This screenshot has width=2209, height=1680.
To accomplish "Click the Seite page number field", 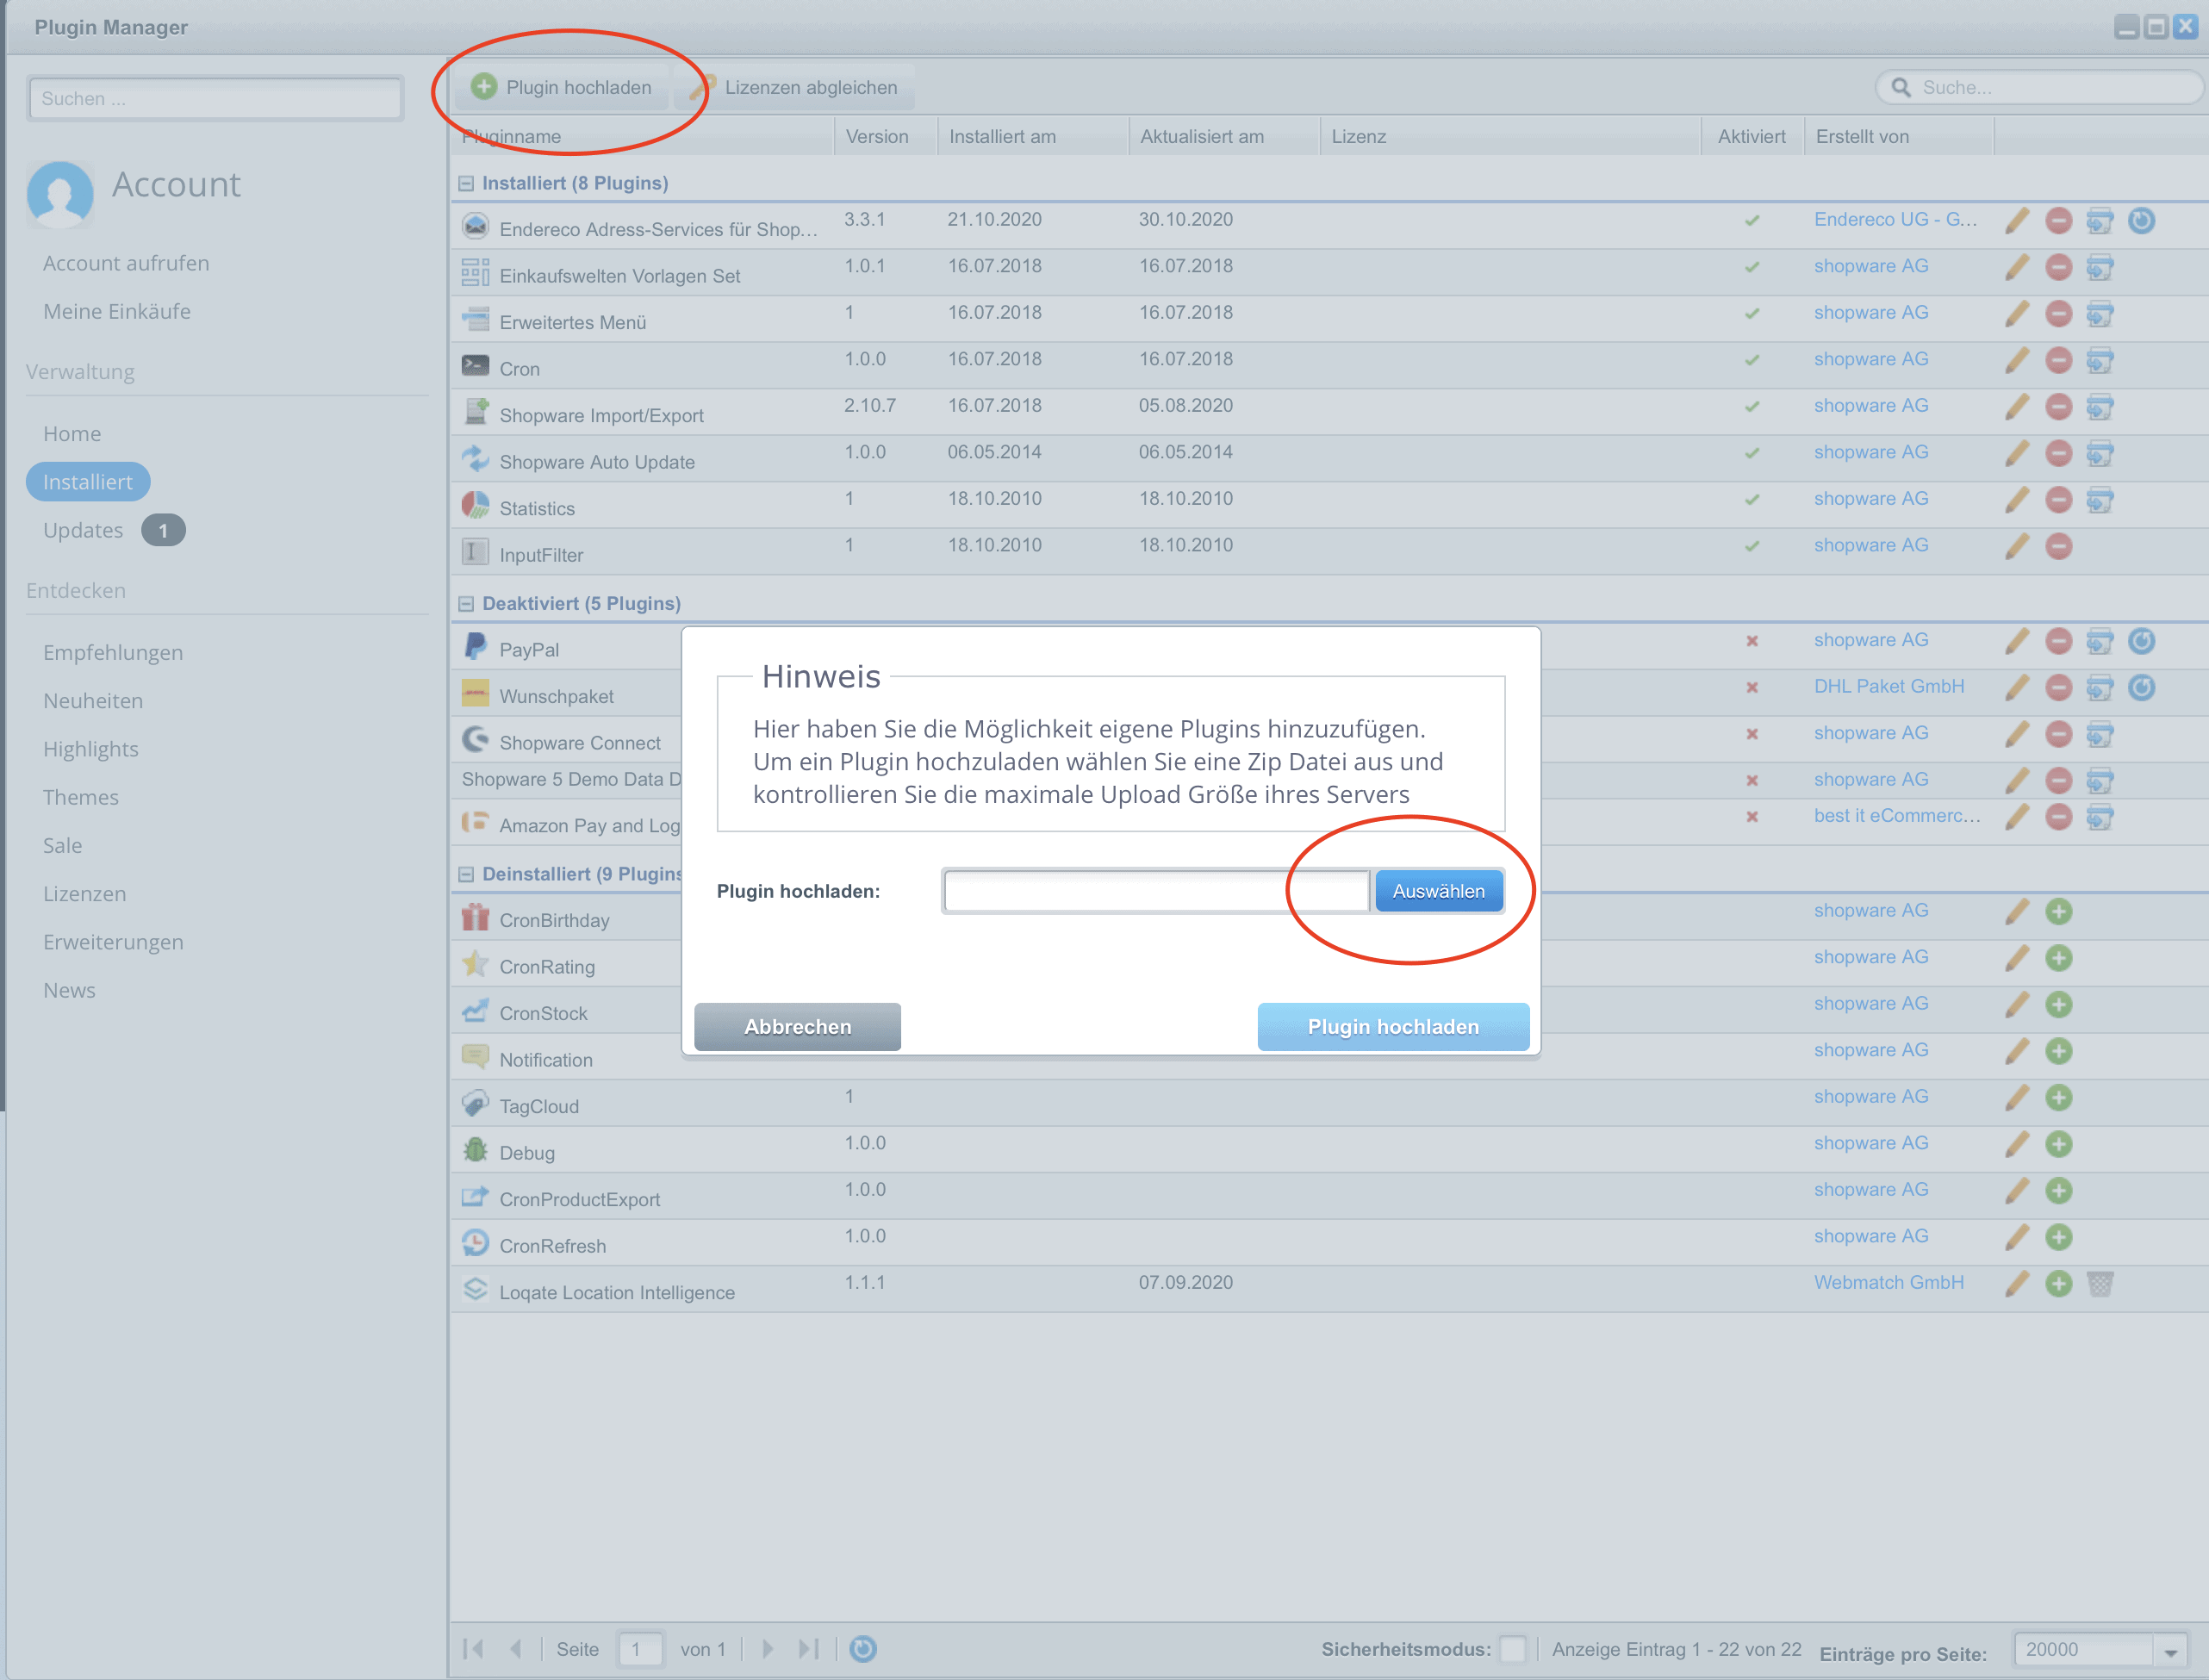I will (639, 1649).
